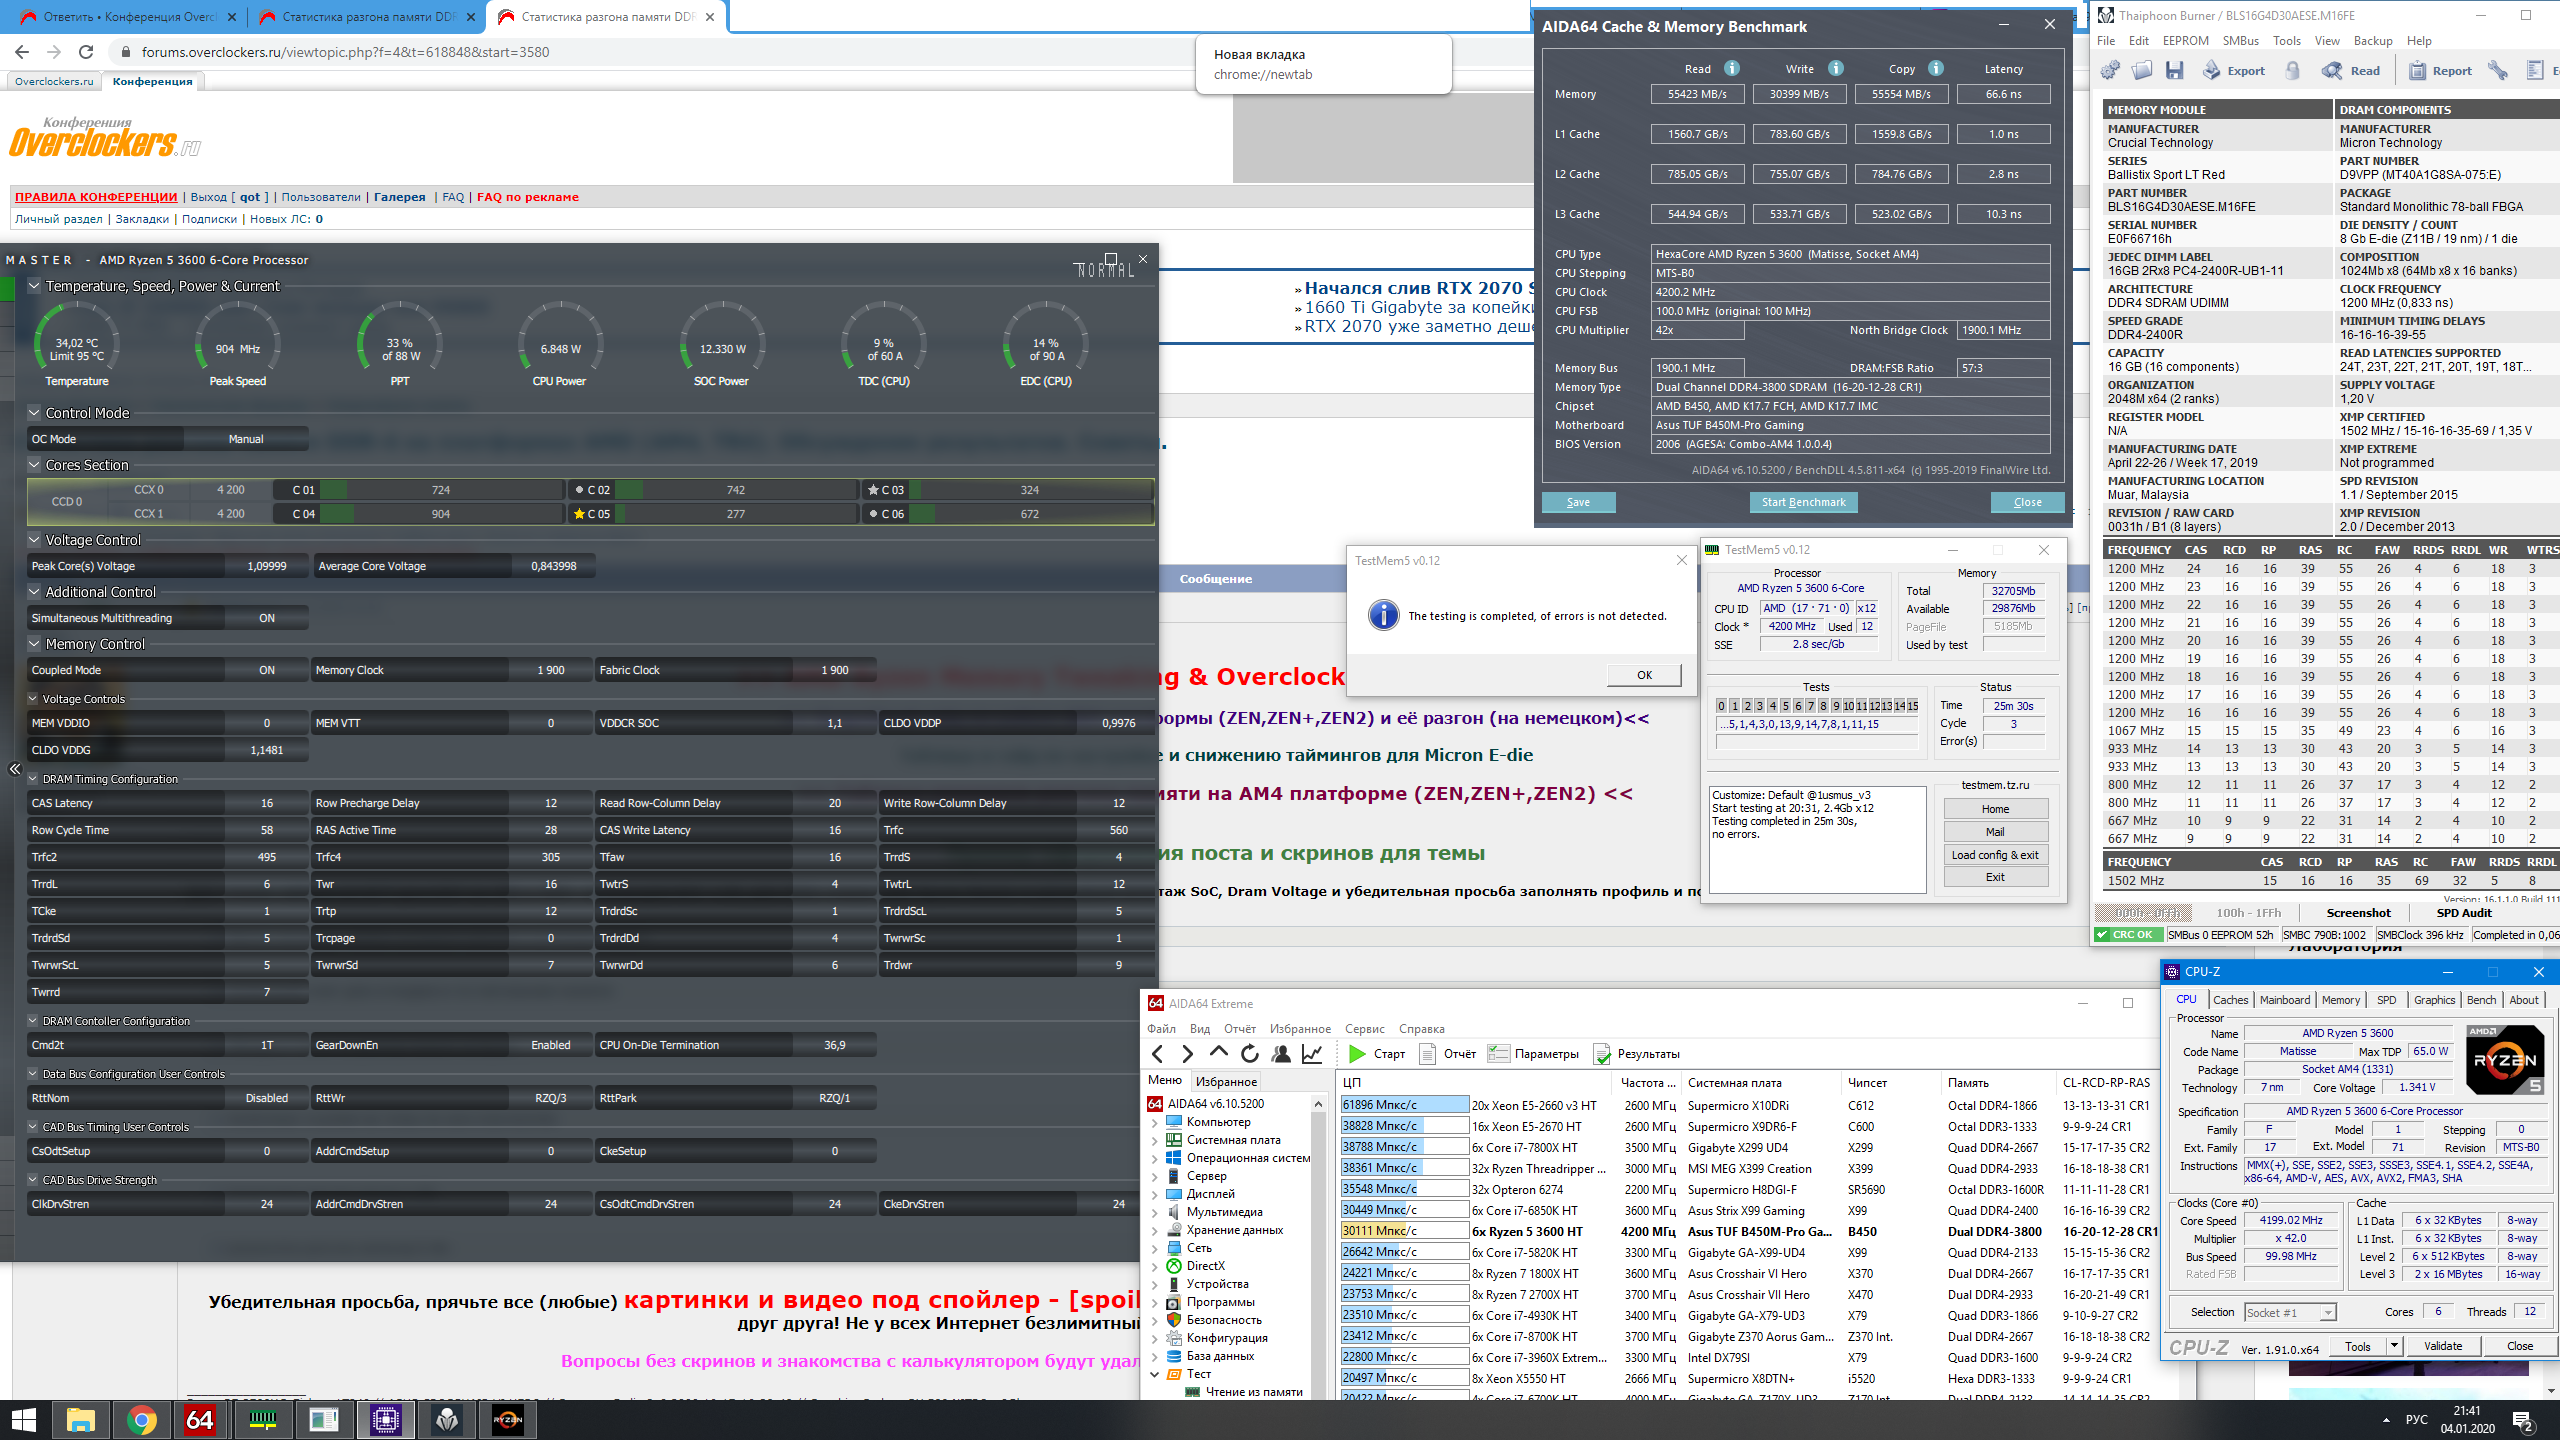Expand the Компьютер tree node in AIDA64
The image size is (2560, 1440).
pyautogui.click(x=1156, y=1122)
